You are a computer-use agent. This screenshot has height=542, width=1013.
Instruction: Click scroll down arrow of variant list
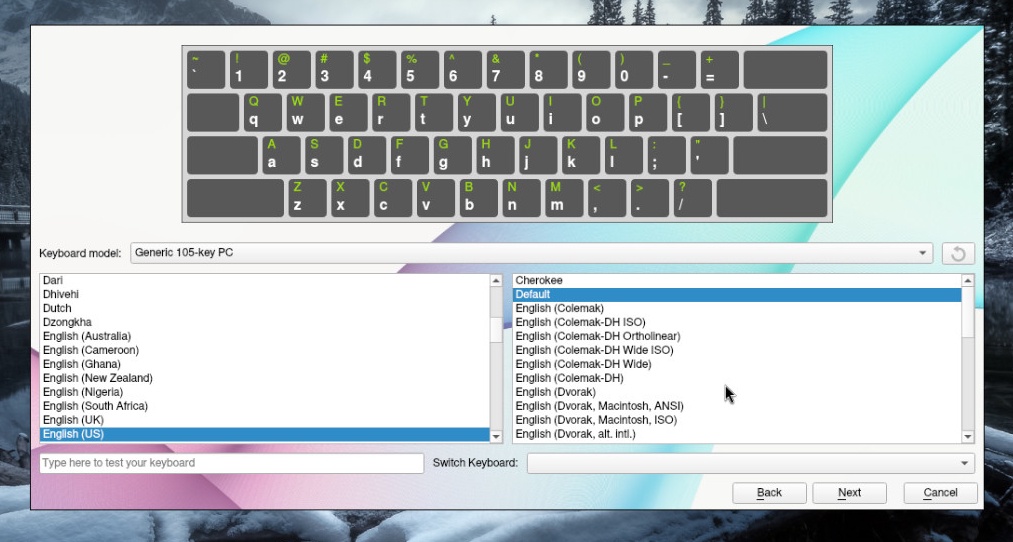tap(967, 436)
